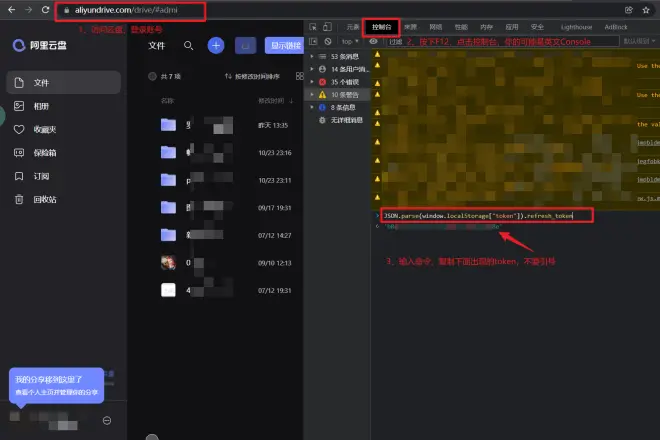Viewport: 660px width, 440px height.
Task: Reload the page with the refresh icon
Action: [45, 10]
